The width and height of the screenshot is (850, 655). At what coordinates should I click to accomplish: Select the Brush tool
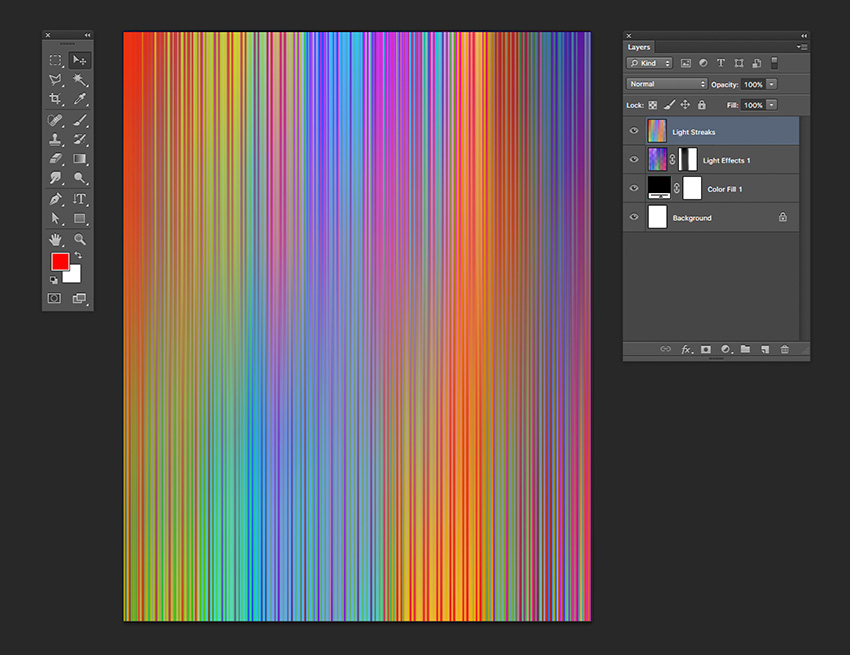80,120
